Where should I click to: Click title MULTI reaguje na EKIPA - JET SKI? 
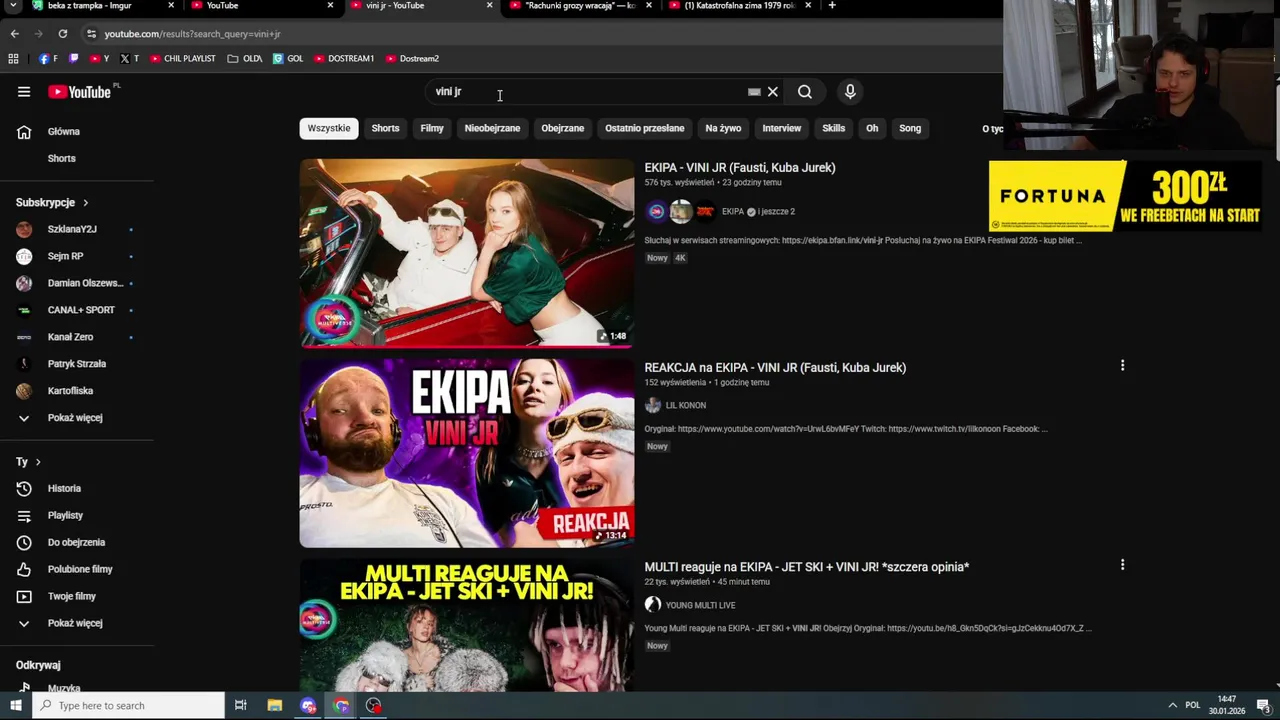pos(806,567)
